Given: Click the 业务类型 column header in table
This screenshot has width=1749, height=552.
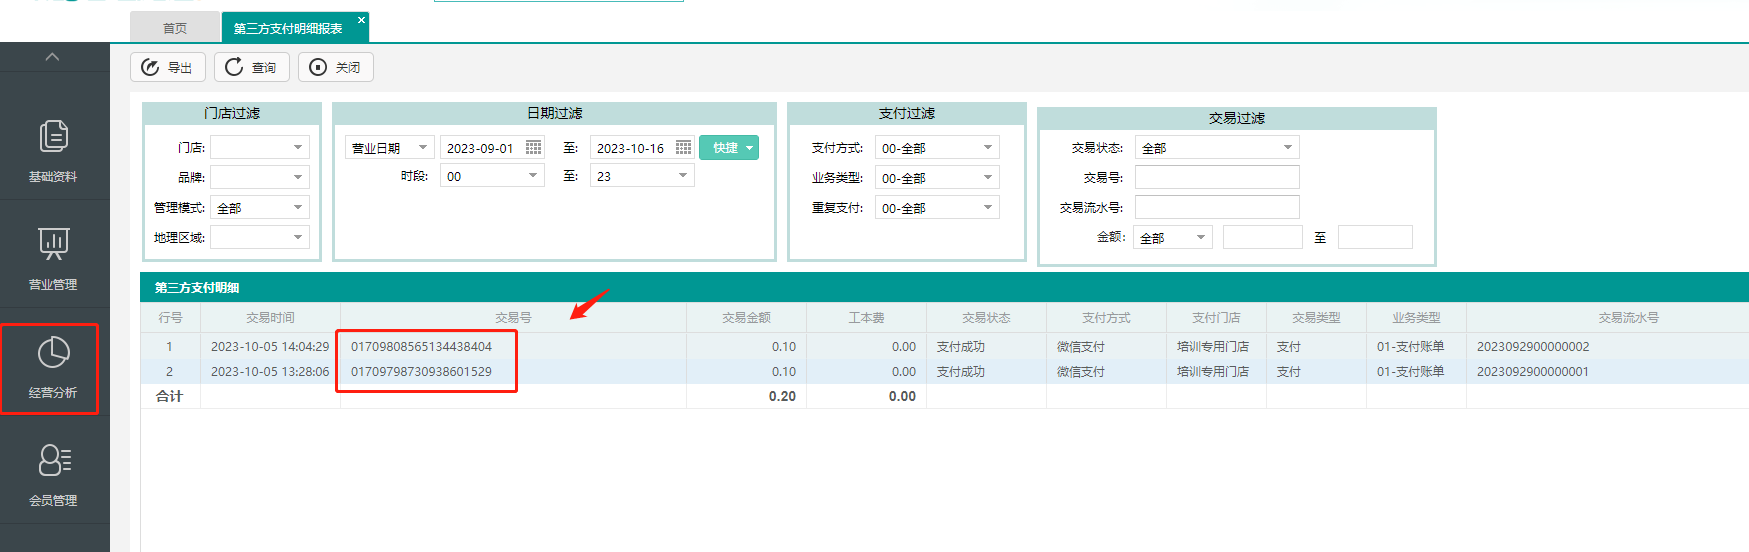Looking at the screenshot, I should coord(1416,317).
